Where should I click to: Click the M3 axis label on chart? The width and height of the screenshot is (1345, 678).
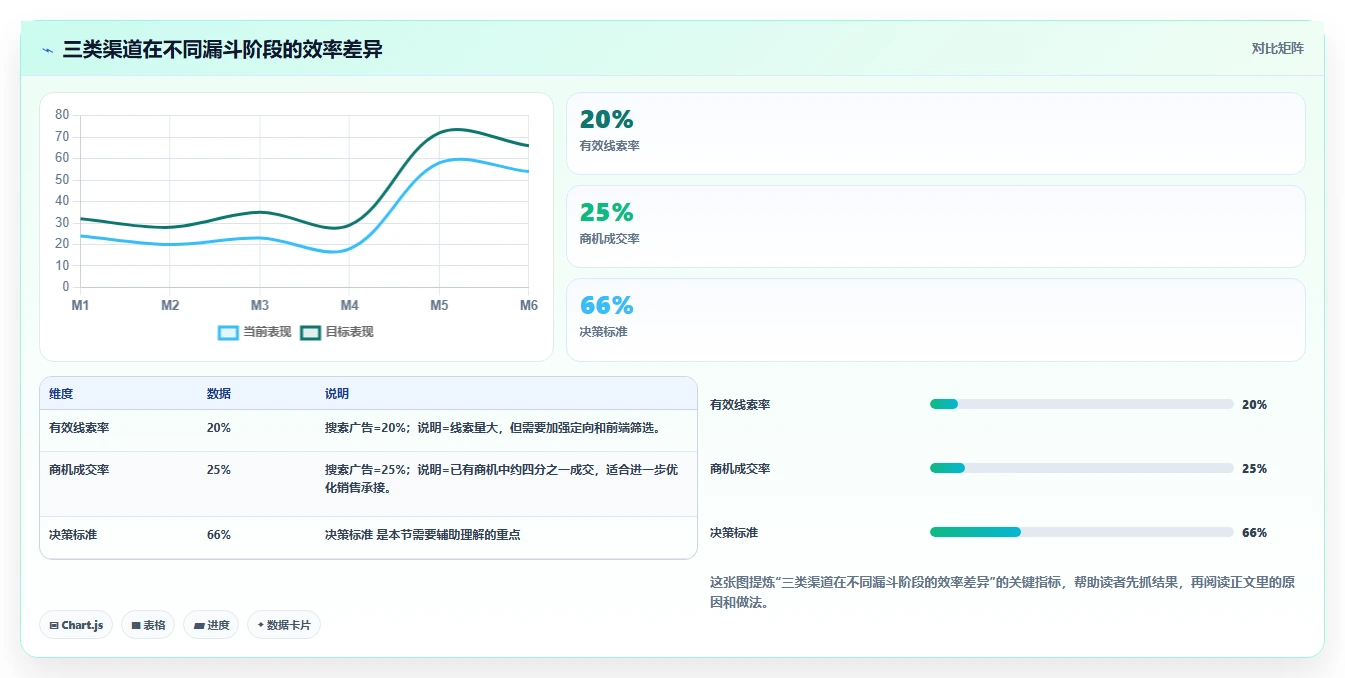260,305
